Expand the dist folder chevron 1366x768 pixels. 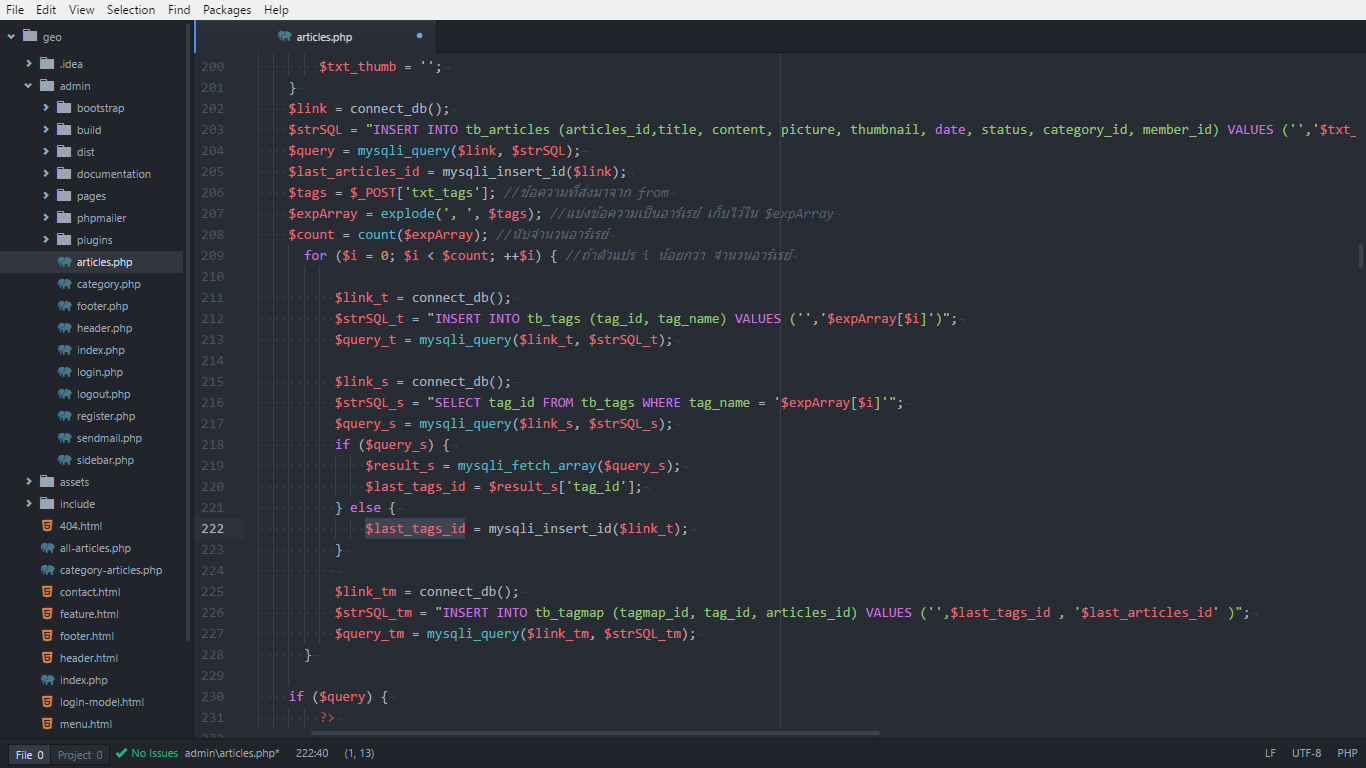[x=46, y=152]
